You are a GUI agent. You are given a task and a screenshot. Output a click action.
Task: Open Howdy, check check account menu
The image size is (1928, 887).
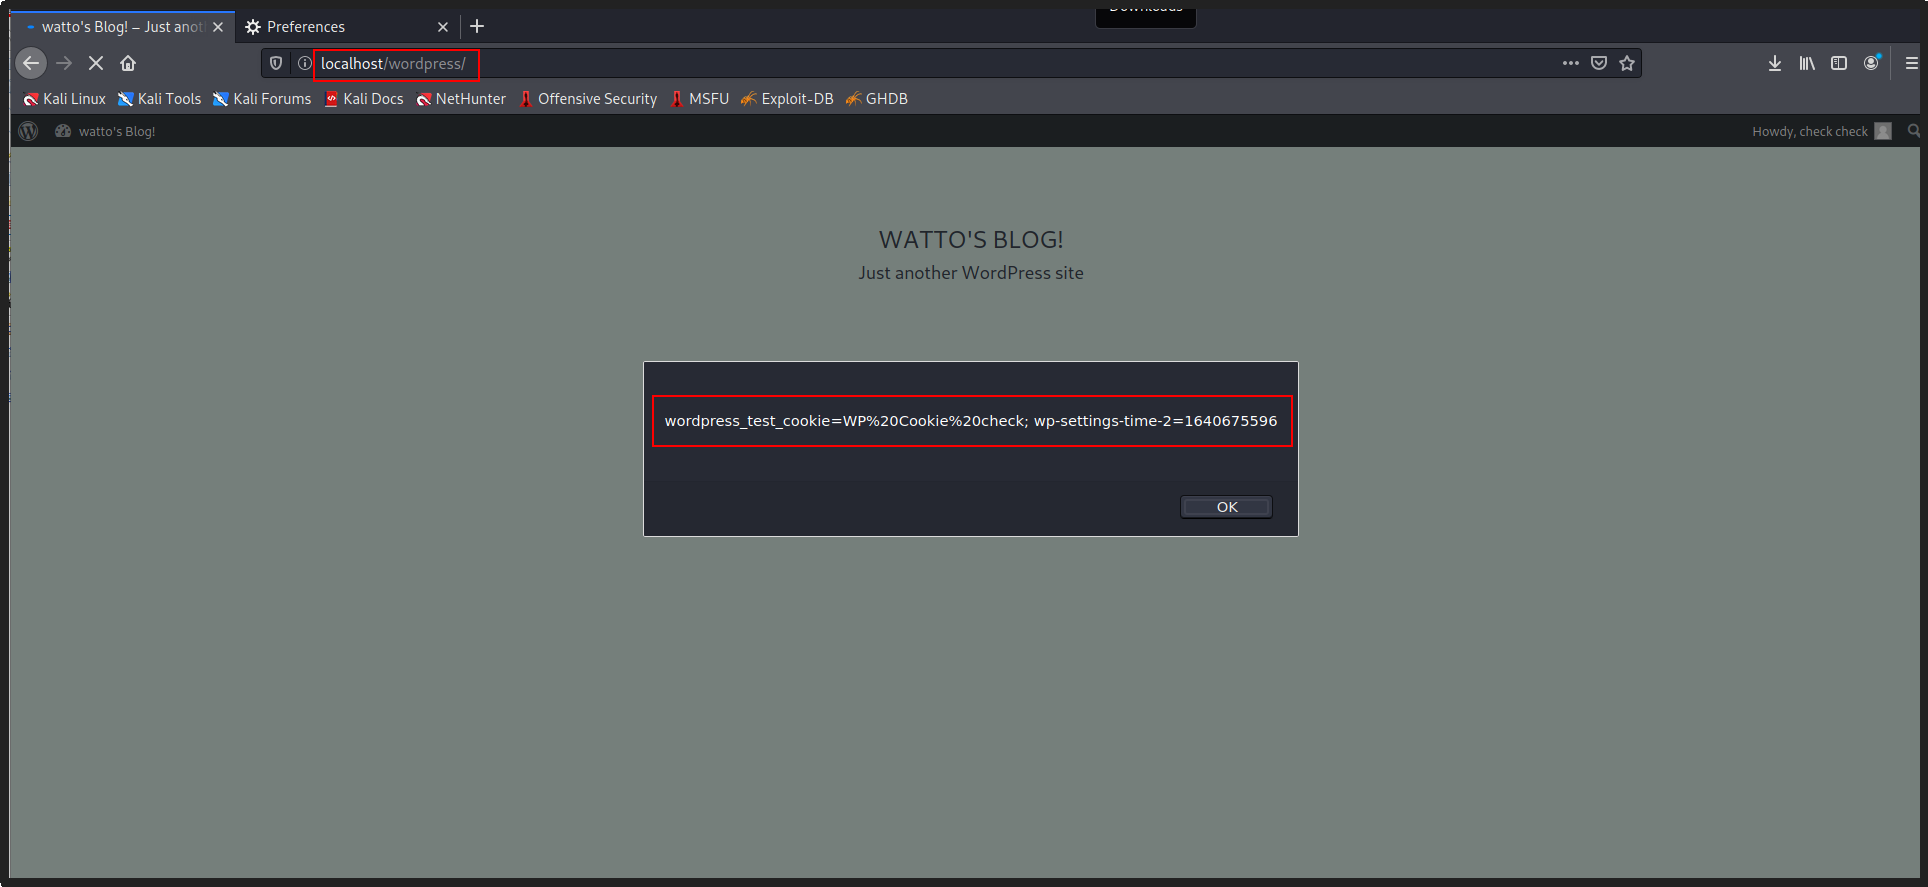(x=1821, y=131)
